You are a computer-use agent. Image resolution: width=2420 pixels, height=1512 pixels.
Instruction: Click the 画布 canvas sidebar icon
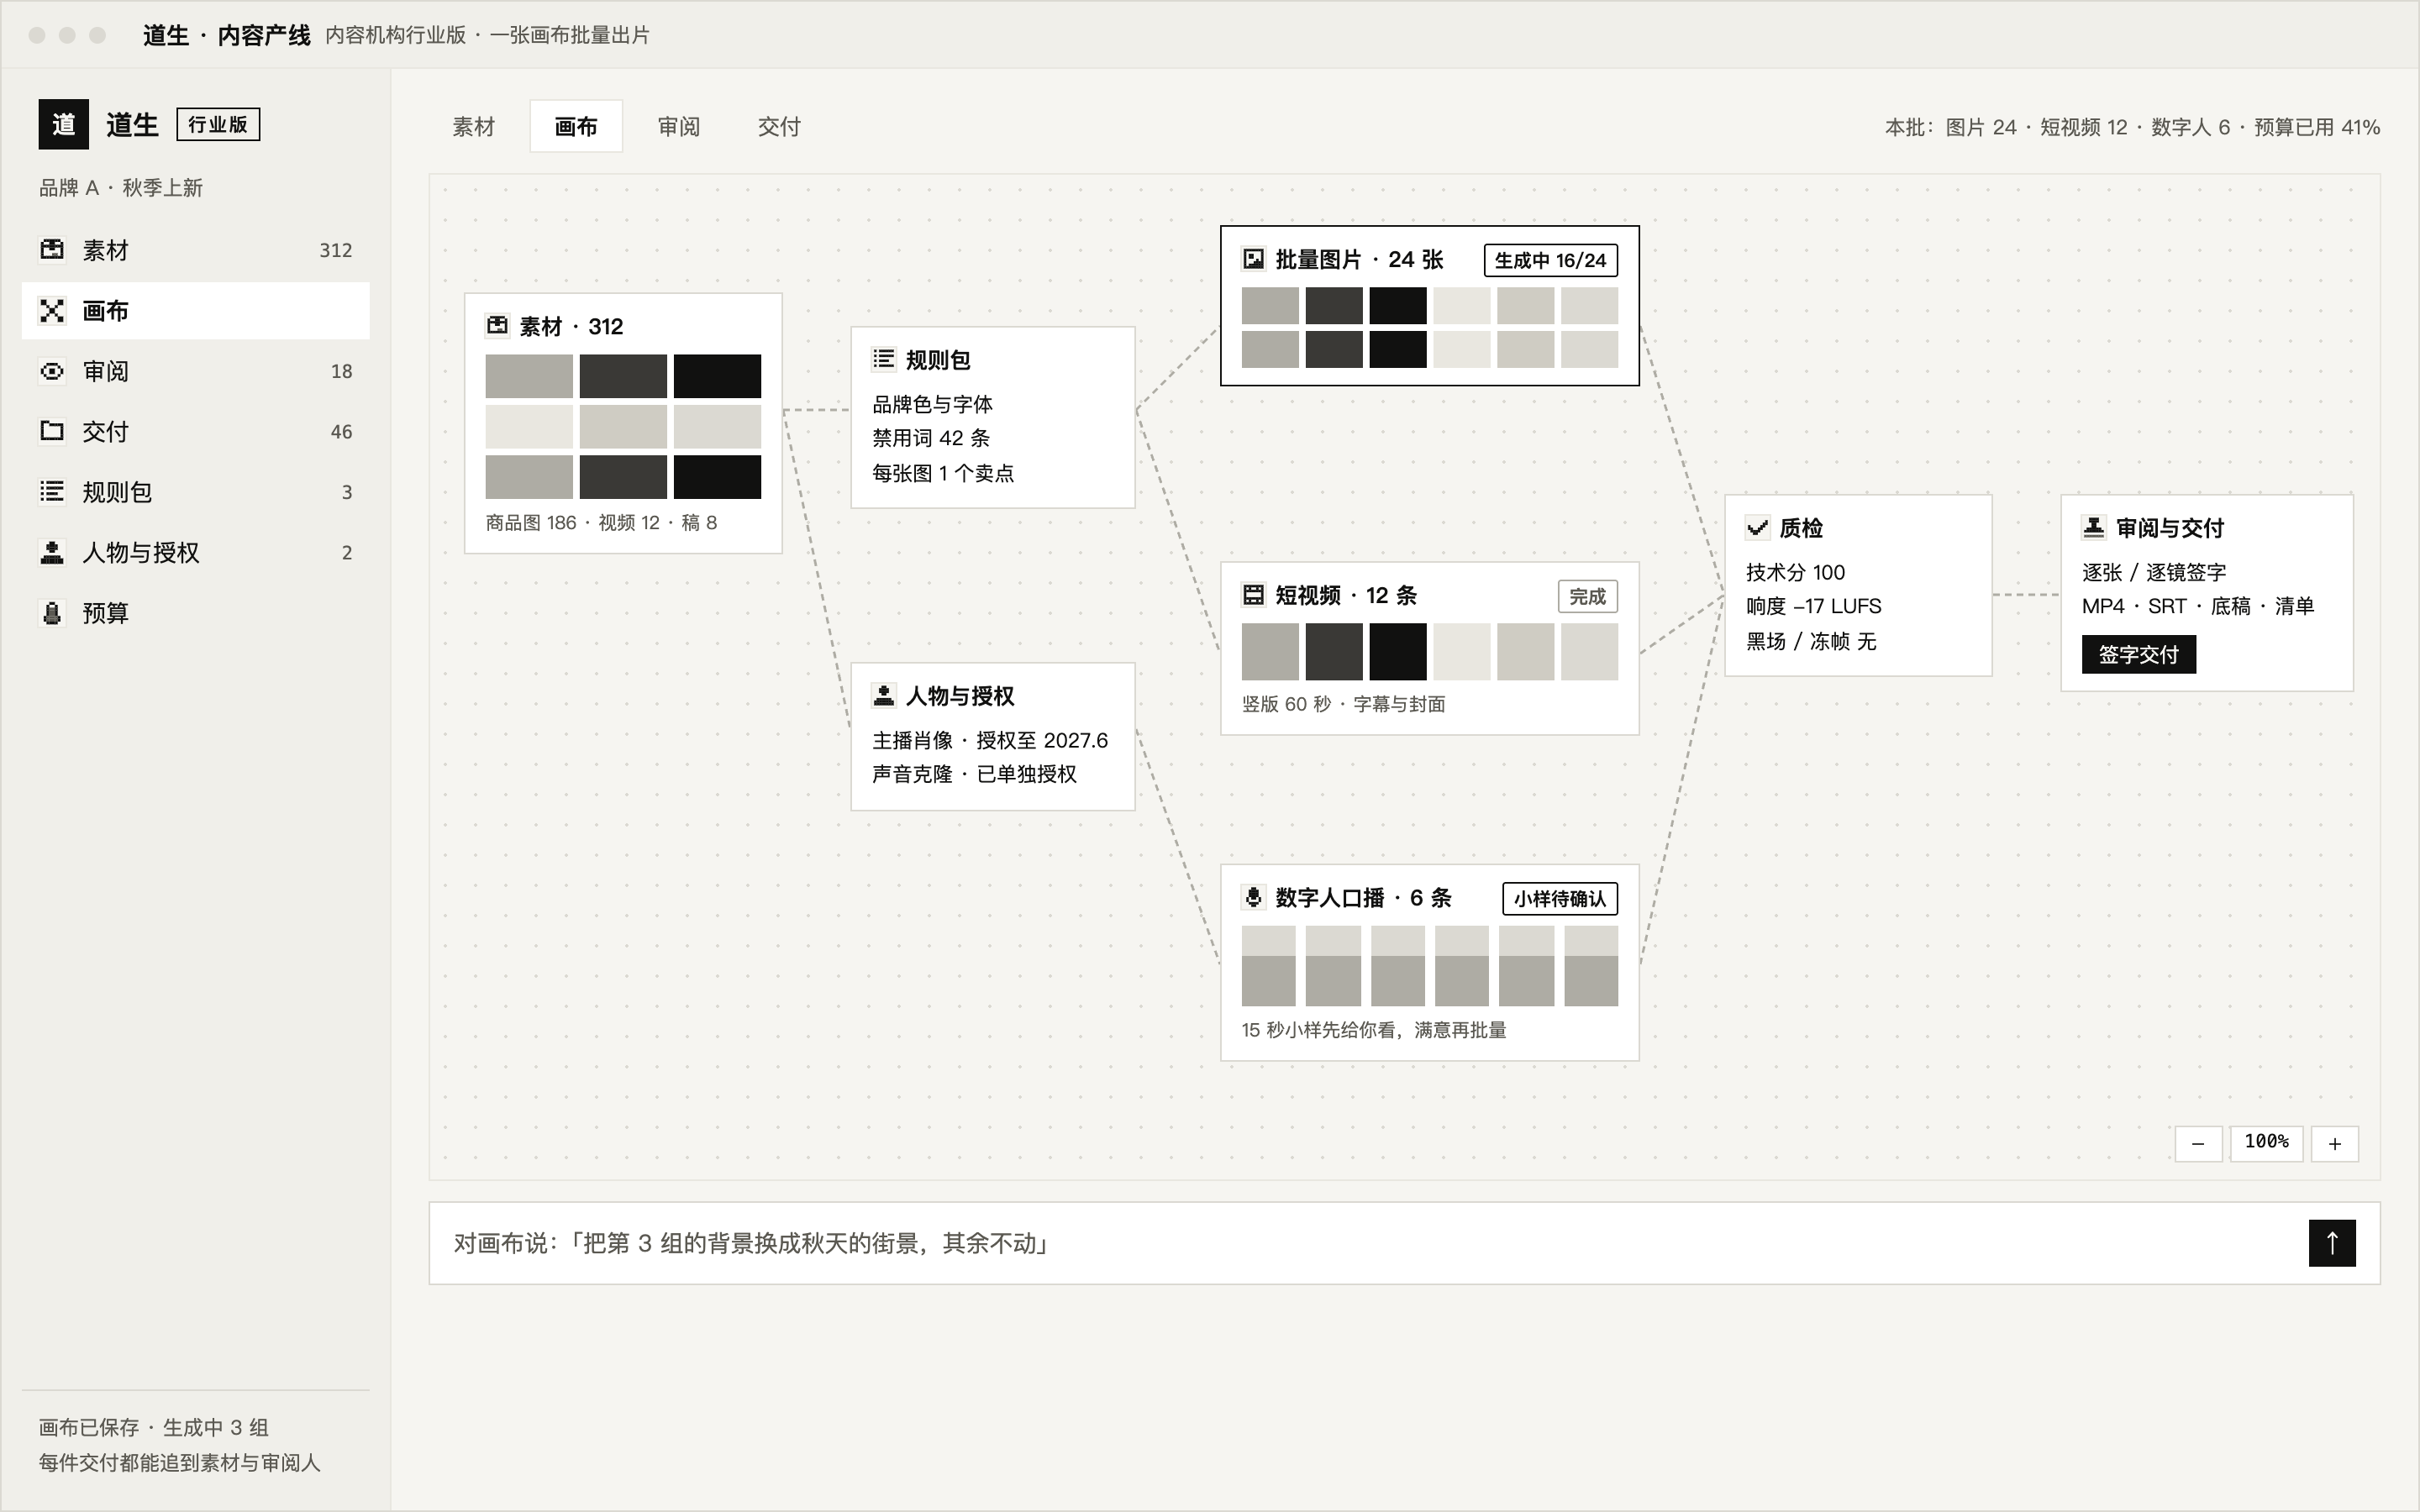(52, 311)
